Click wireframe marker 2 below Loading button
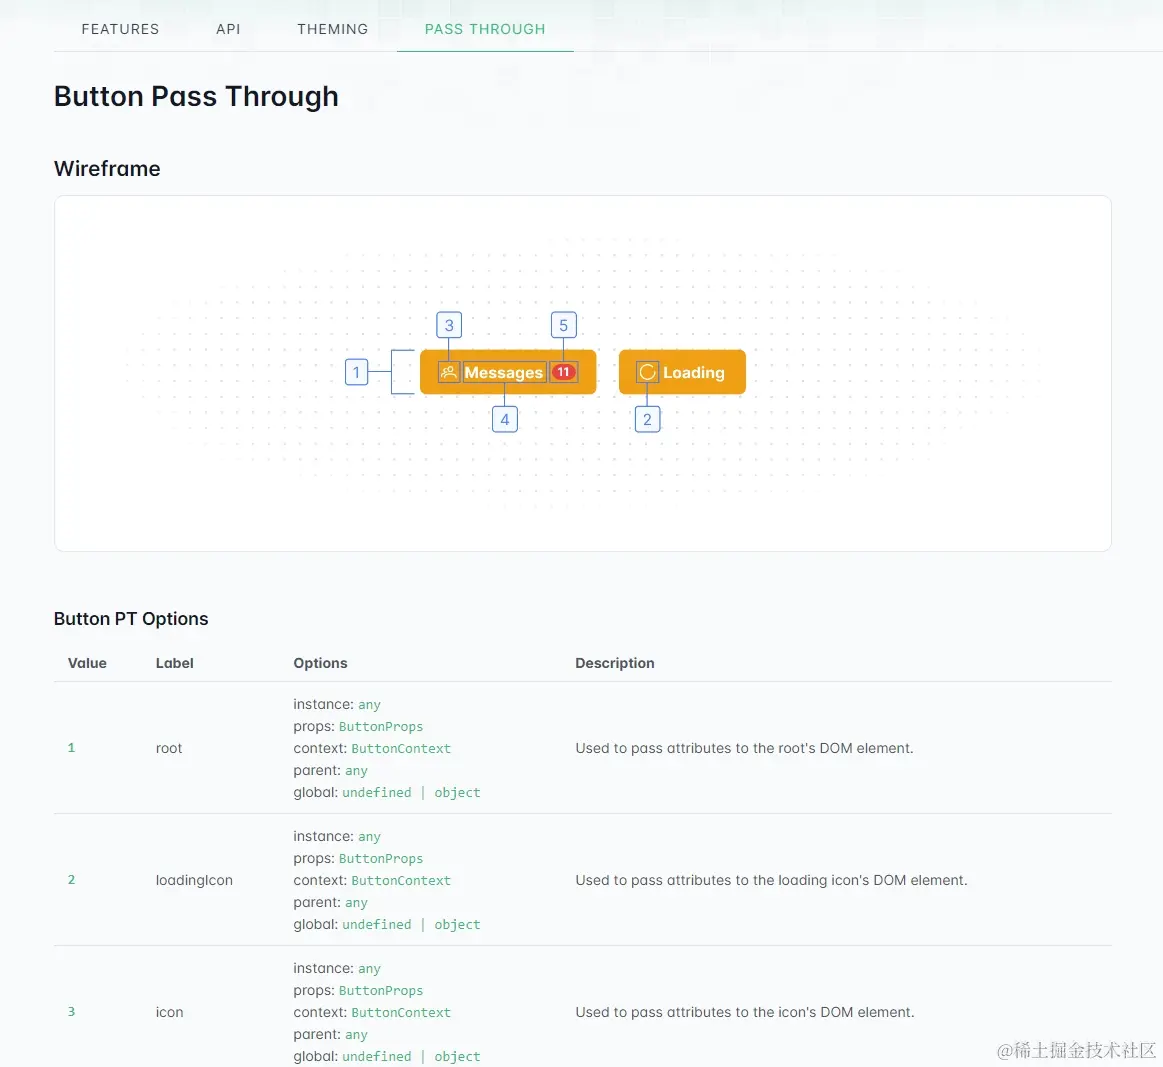Screen dimensions: 1163x1067 [x=647, y=419]
